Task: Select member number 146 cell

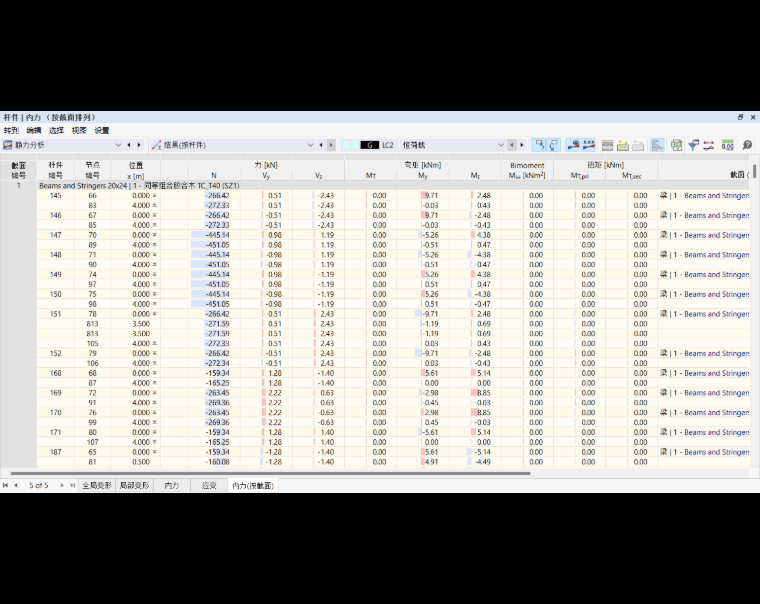Action: tap(56, 215)
